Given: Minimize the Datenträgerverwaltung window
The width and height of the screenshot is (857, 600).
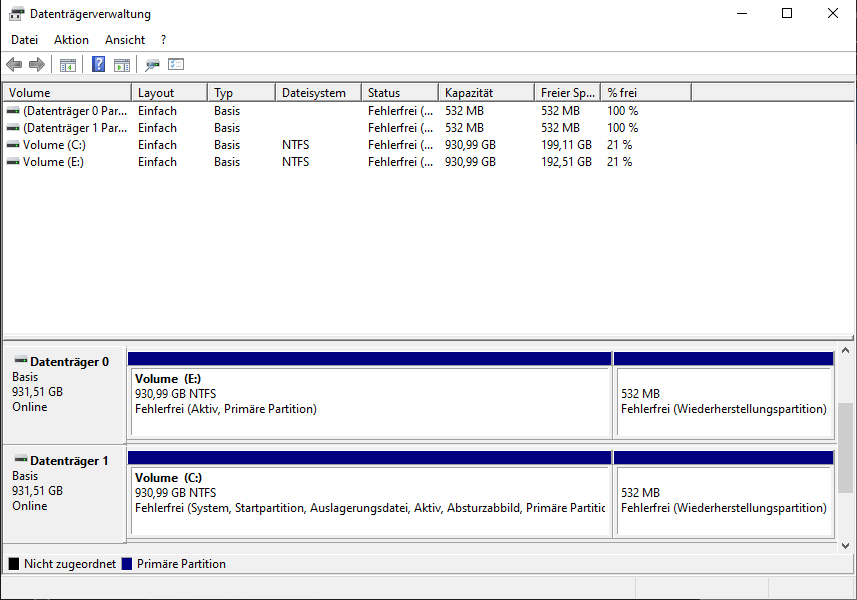Looking at the screenshot, I should [x=742, y=13].
